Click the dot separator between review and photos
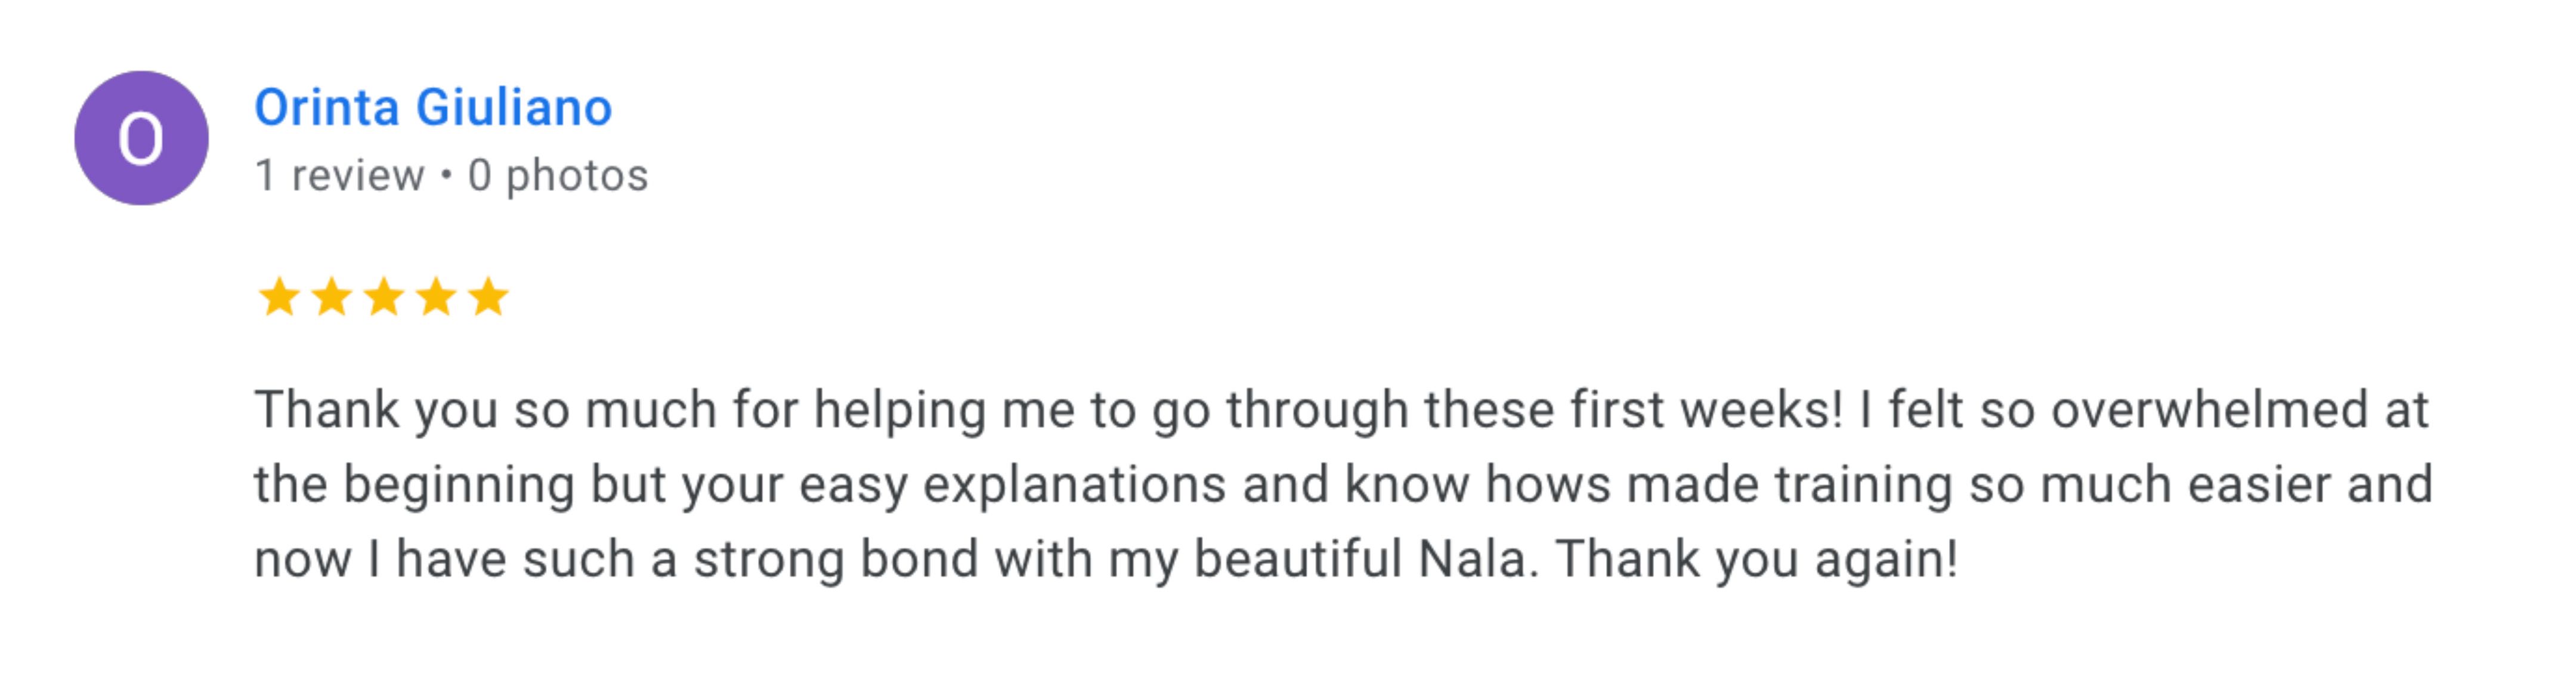2576x694 pixels. 446,176
